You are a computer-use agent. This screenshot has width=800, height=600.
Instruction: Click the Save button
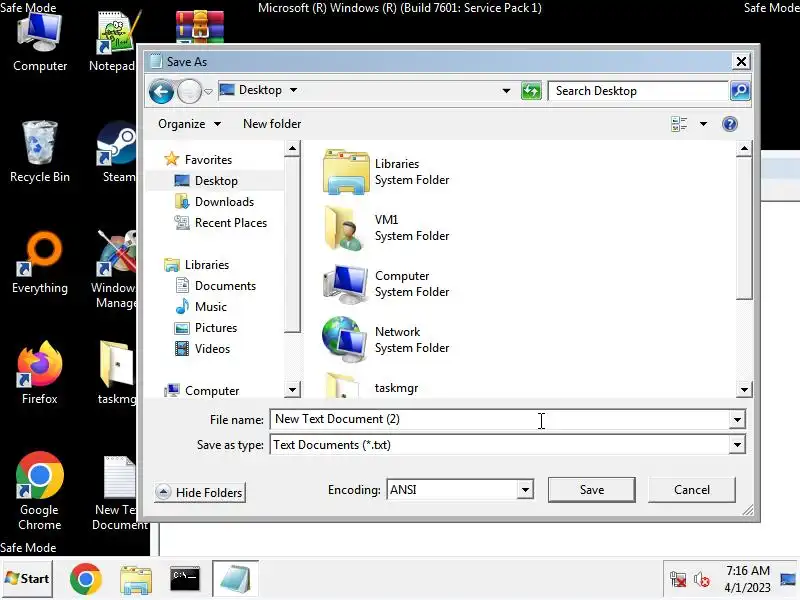(x=592, y=490)
